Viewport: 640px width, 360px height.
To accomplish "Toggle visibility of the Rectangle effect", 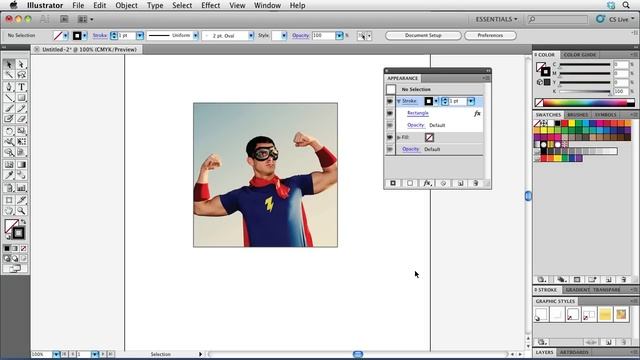I will tap(390, 113).
